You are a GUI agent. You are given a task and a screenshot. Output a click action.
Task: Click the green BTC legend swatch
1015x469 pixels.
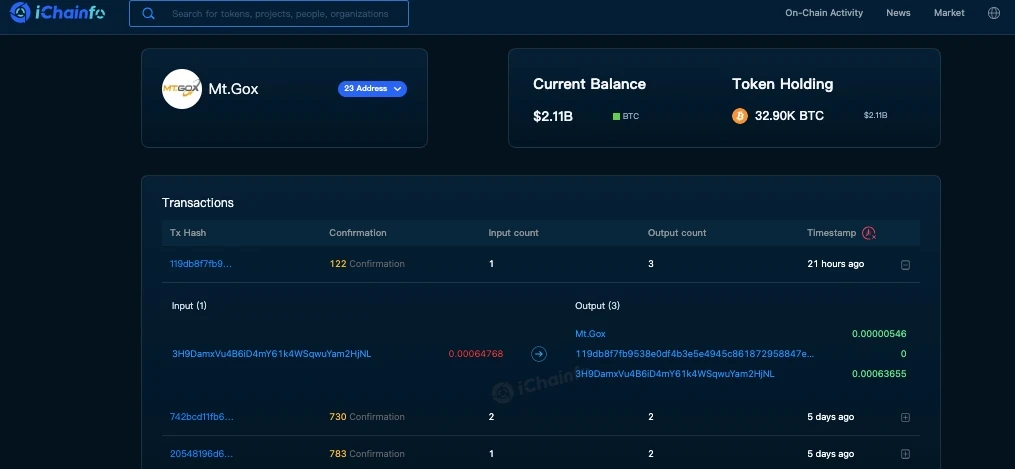(616, 116)
